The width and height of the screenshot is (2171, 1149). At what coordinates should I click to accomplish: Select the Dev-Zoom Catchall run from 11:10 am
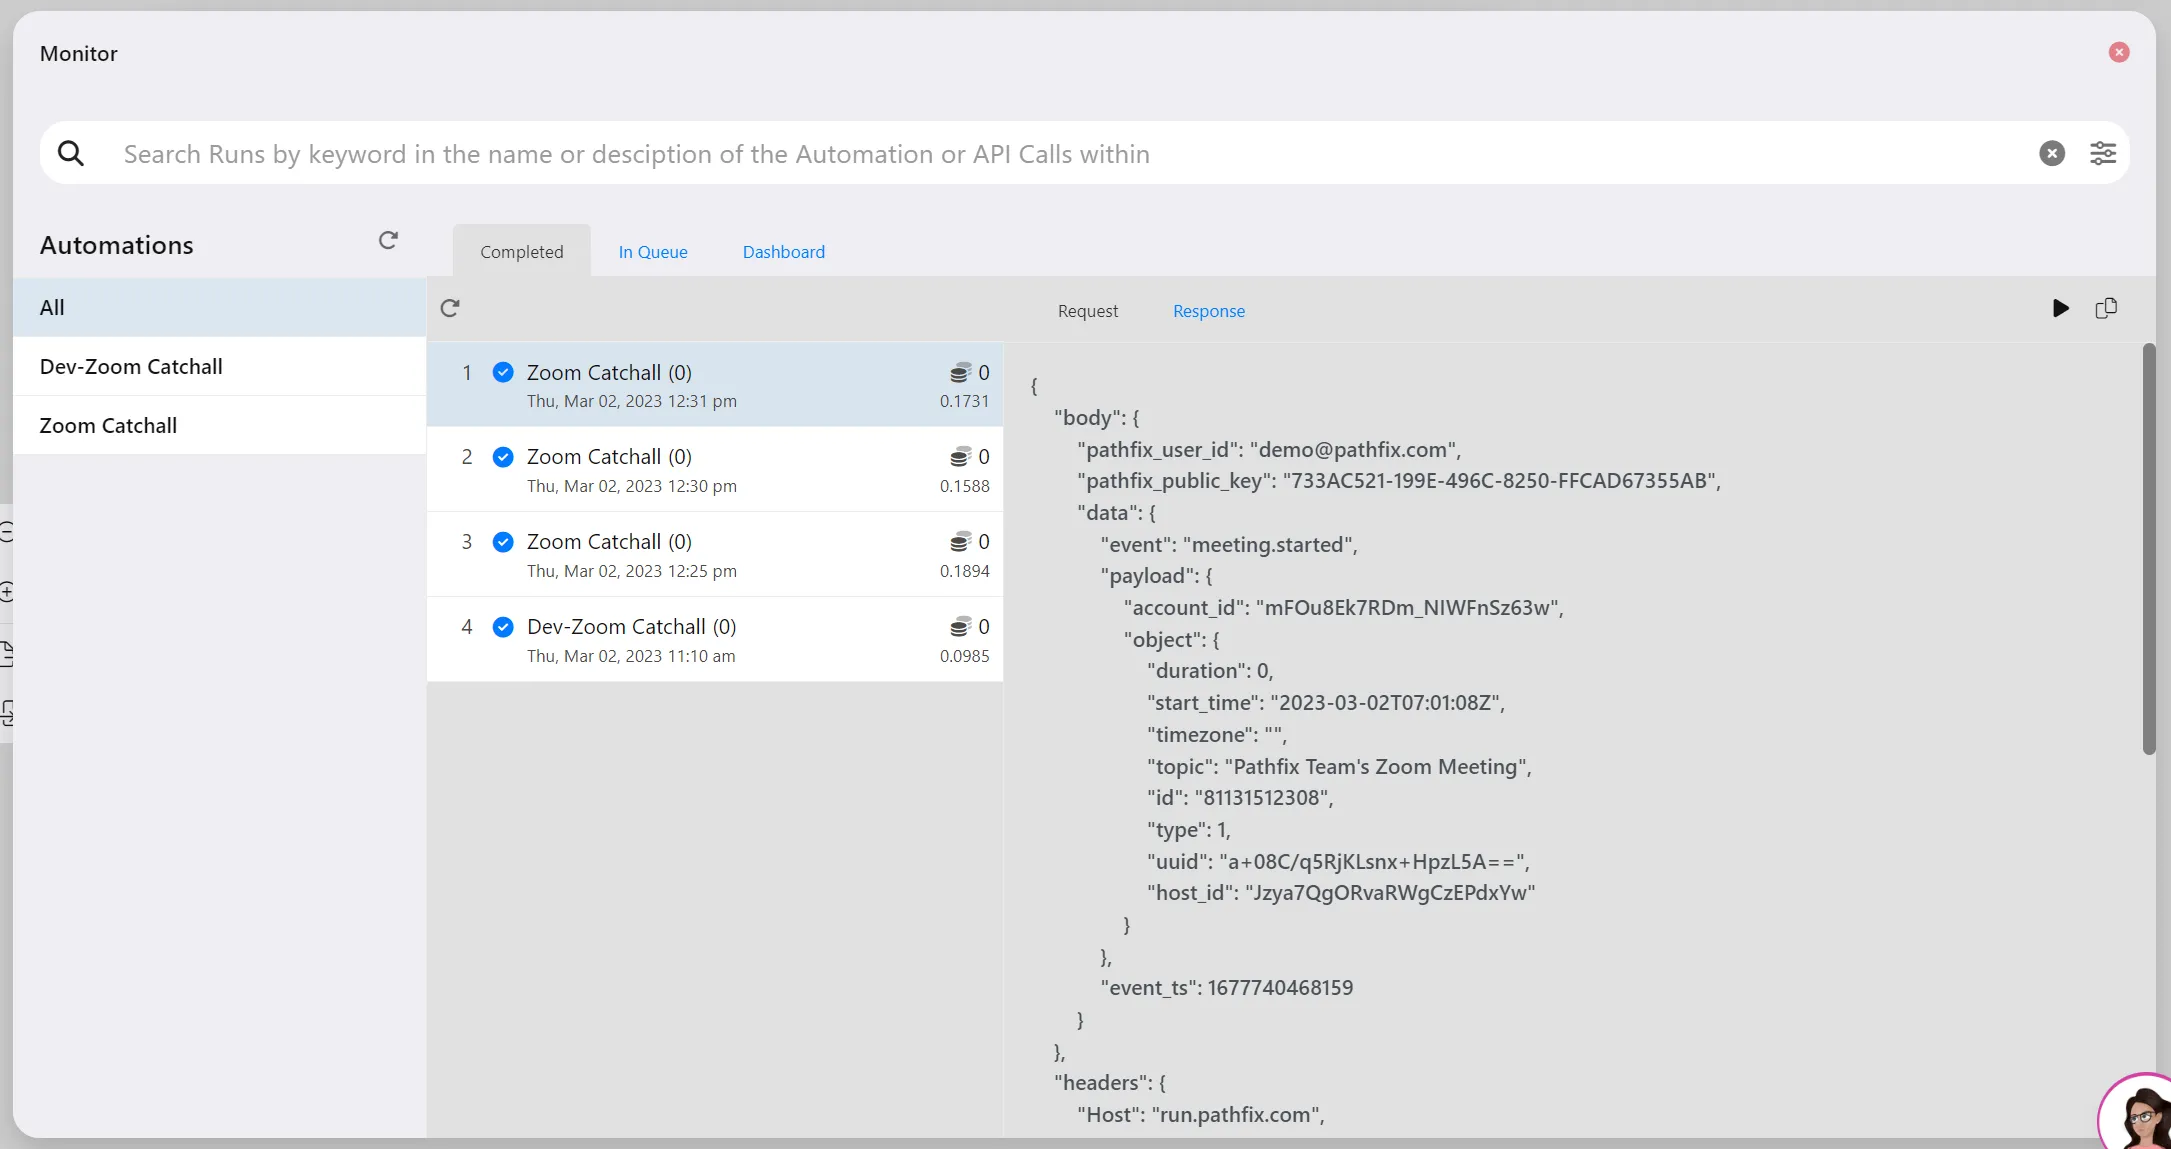715,640
